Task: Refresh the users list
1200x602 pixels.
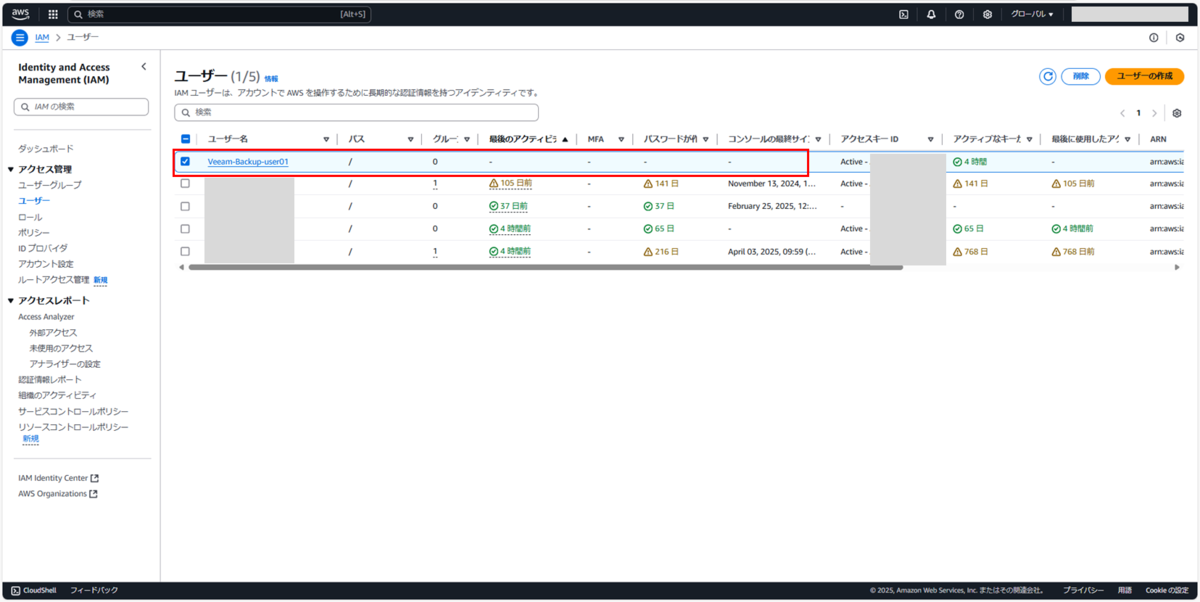Action: pos(1047,76)
